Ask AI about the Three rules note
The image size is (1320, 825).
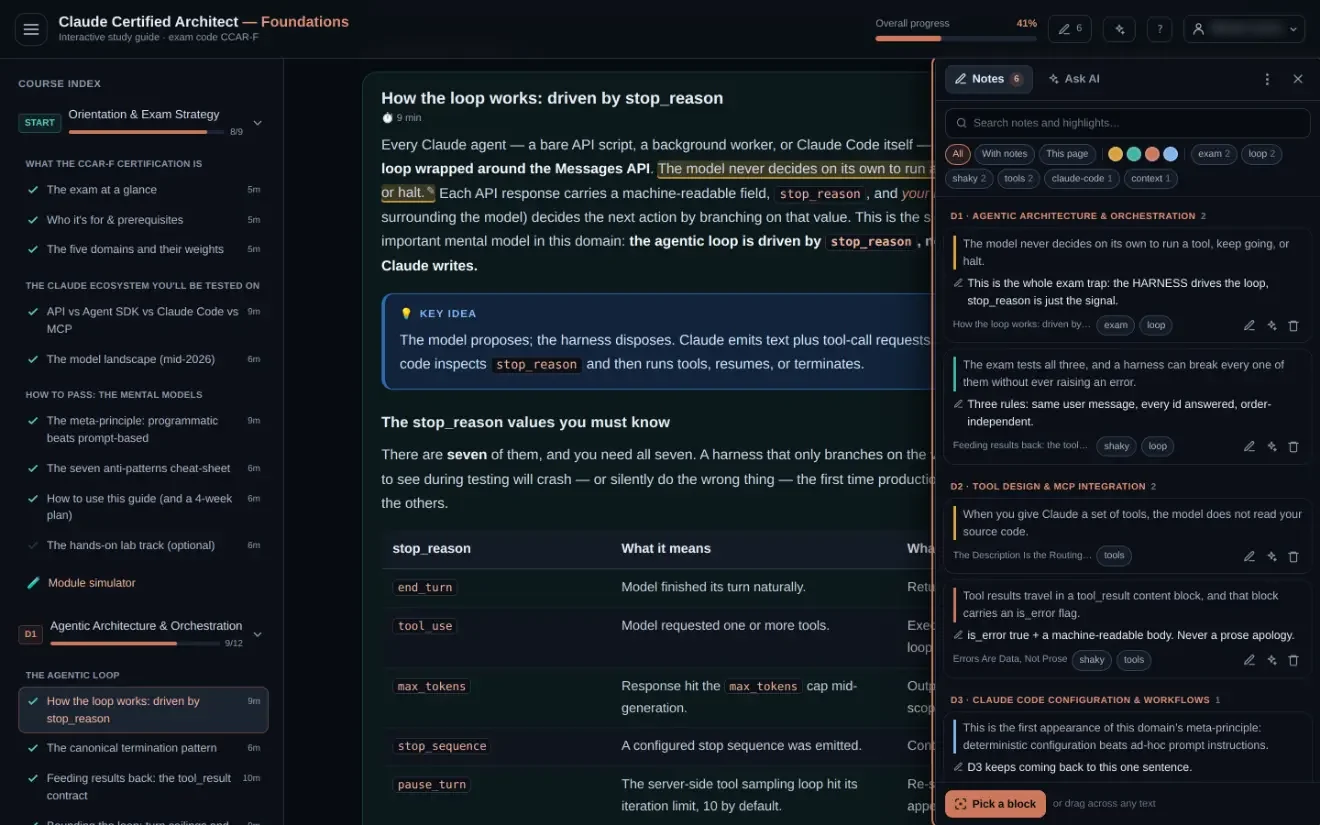[1272, 446]
